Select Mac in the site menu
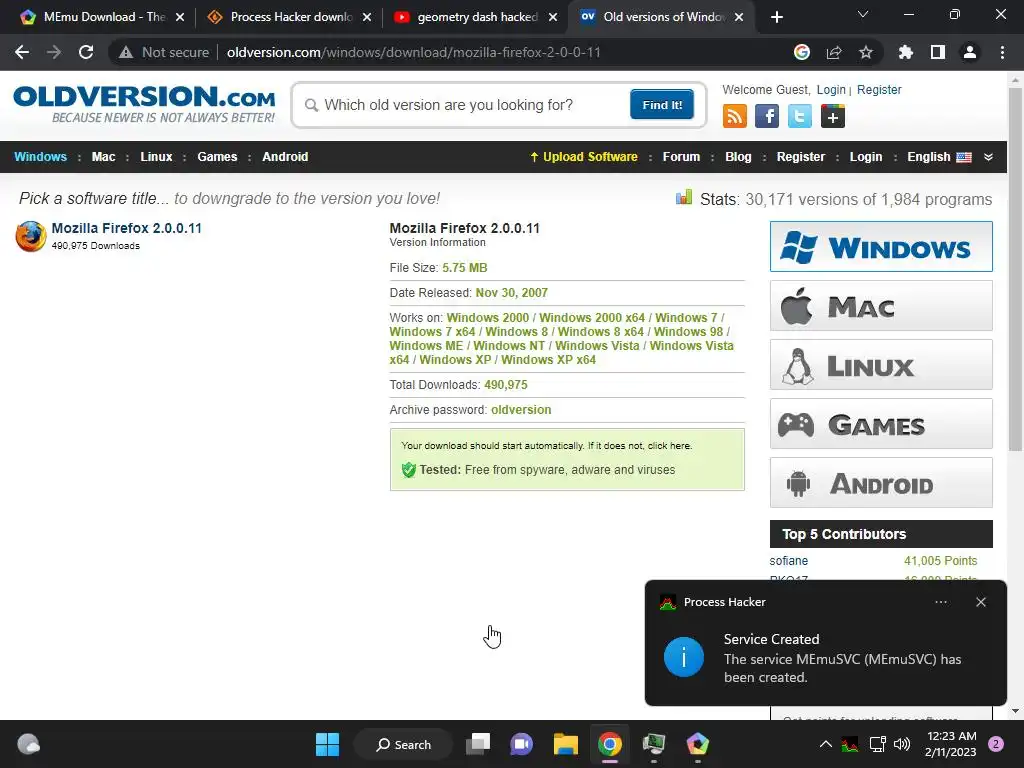Screen dimensions: 1024x768 click(x=103, y=157)
